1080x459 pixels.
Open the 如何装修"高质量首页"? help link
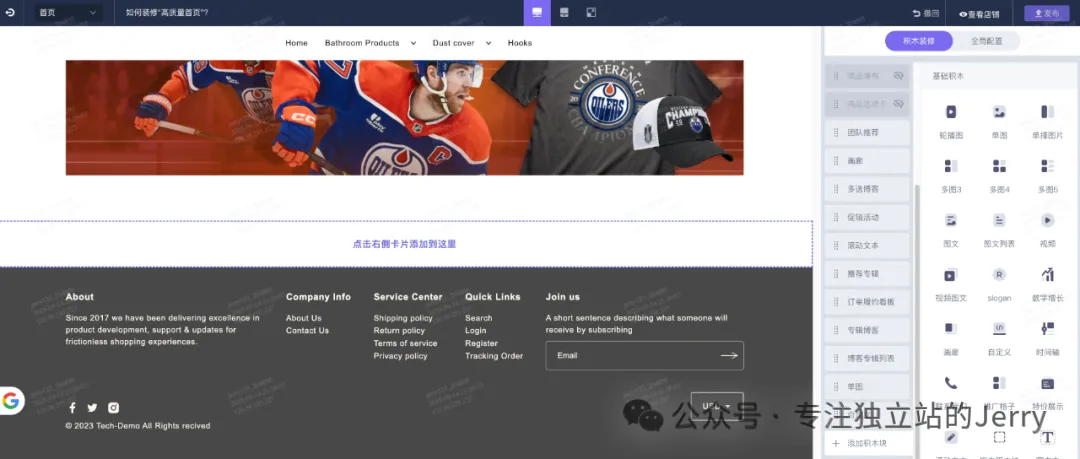[x=167, y=12]
